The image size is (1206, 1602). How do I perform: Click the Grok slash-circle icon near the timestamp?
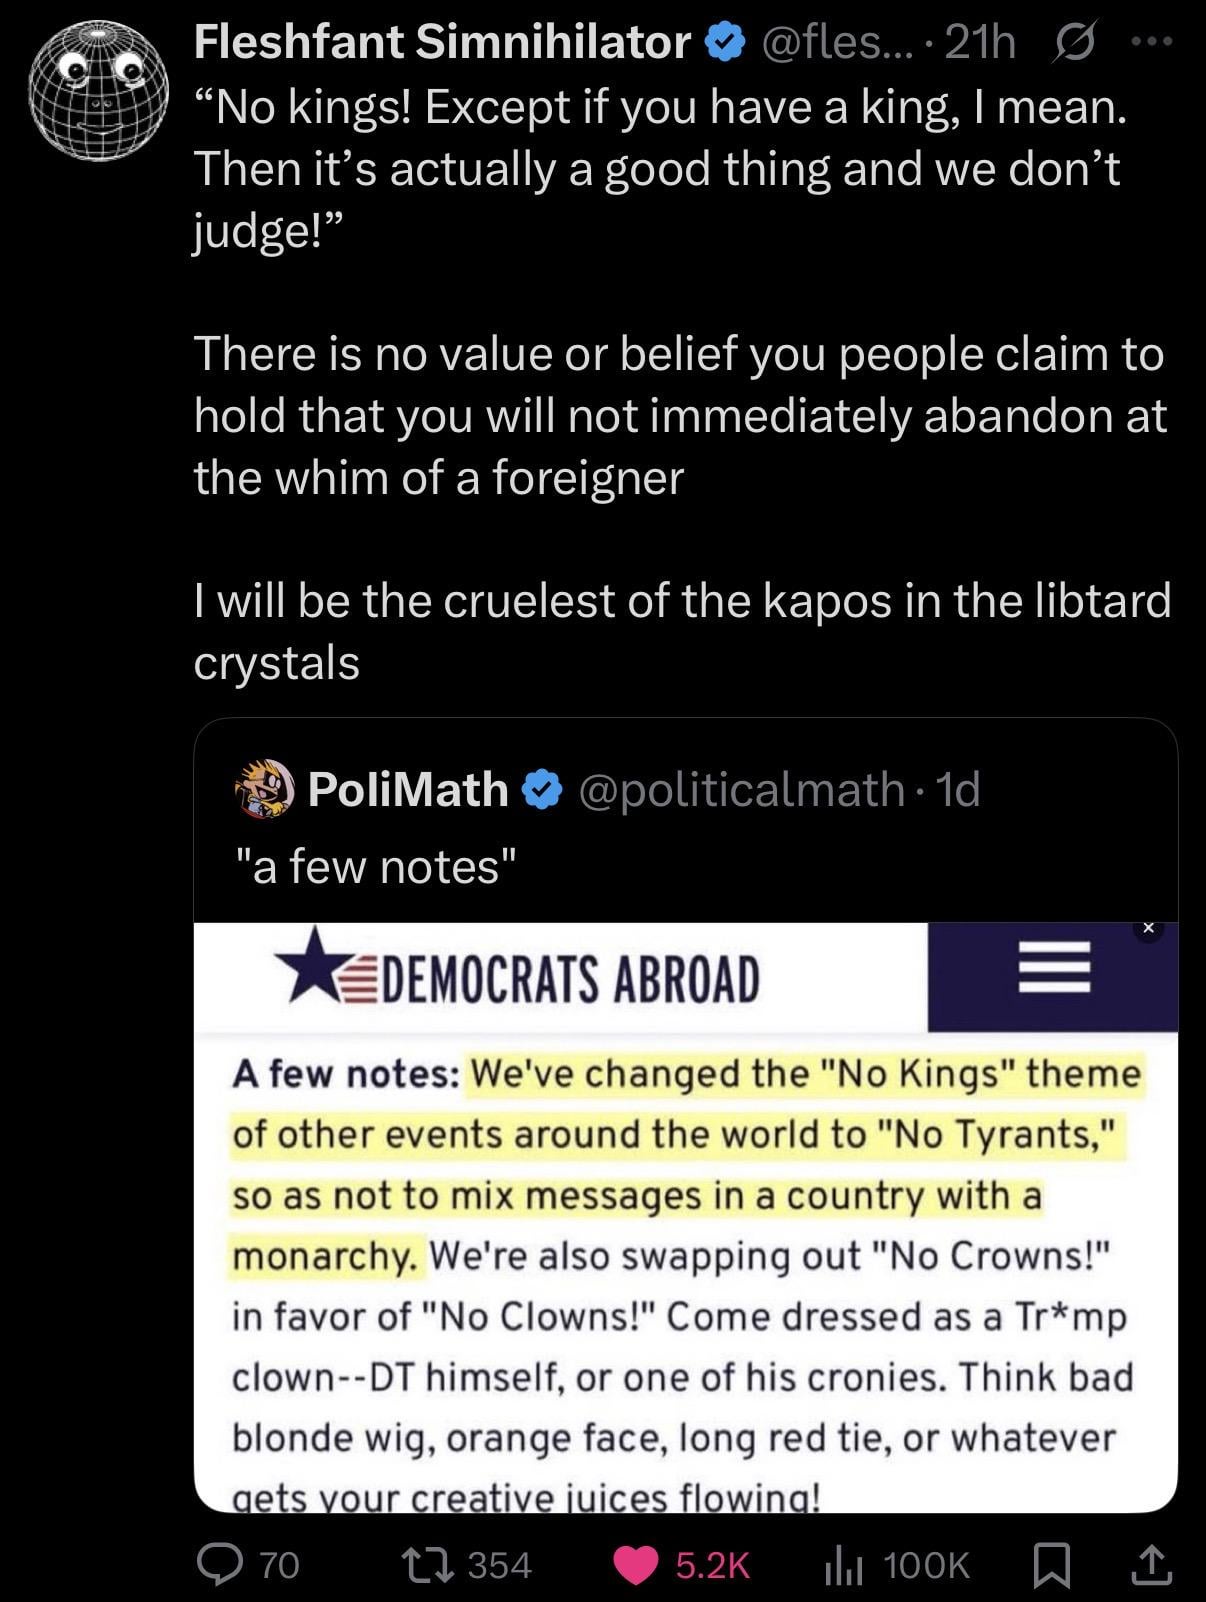point(1073,43)
